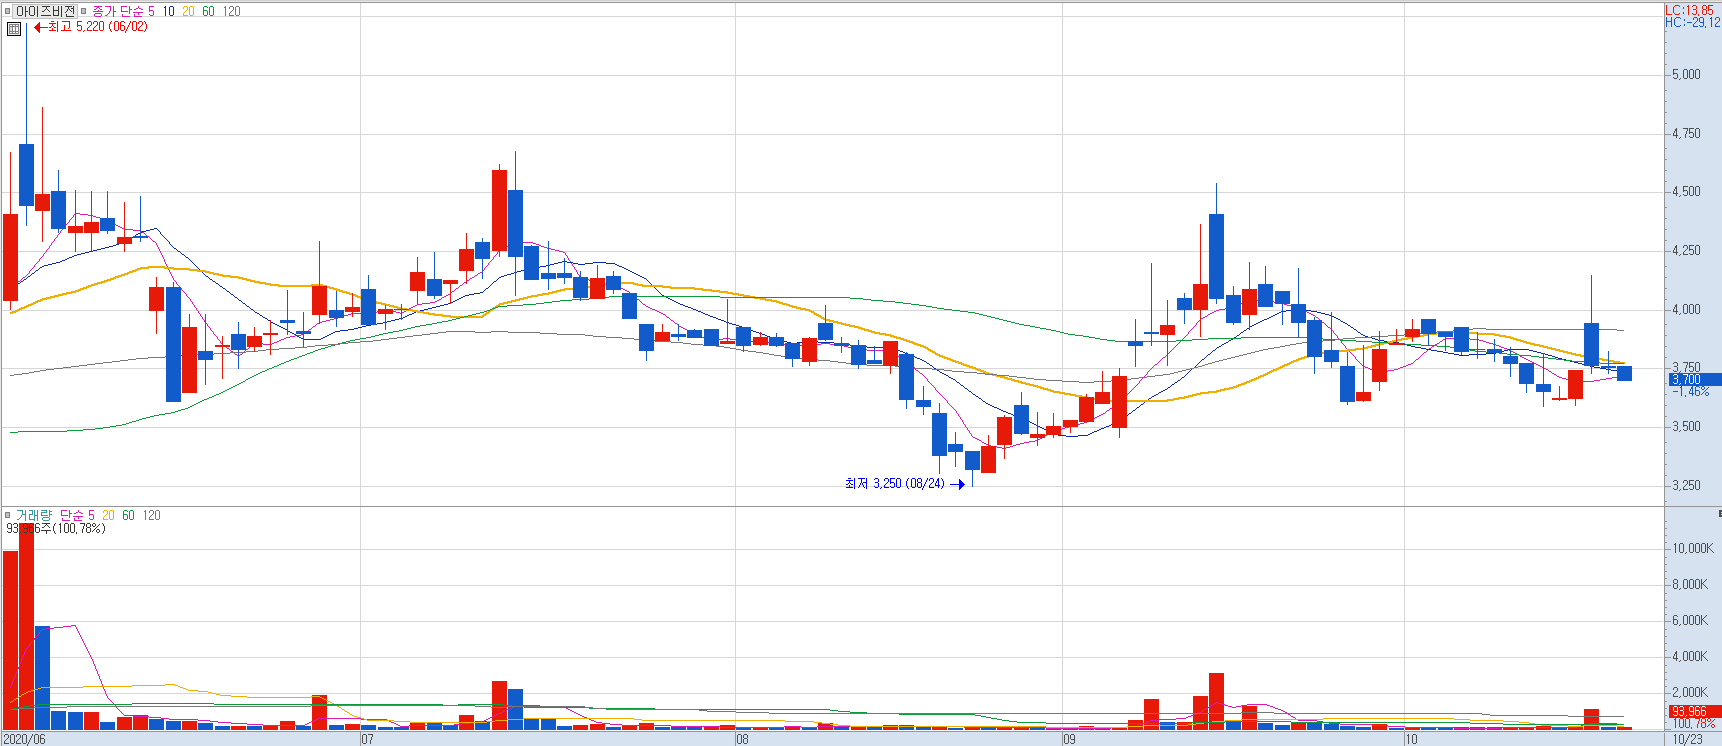Click the 4,750 price axis label

pyautogui.click(x=1686, y=133)
